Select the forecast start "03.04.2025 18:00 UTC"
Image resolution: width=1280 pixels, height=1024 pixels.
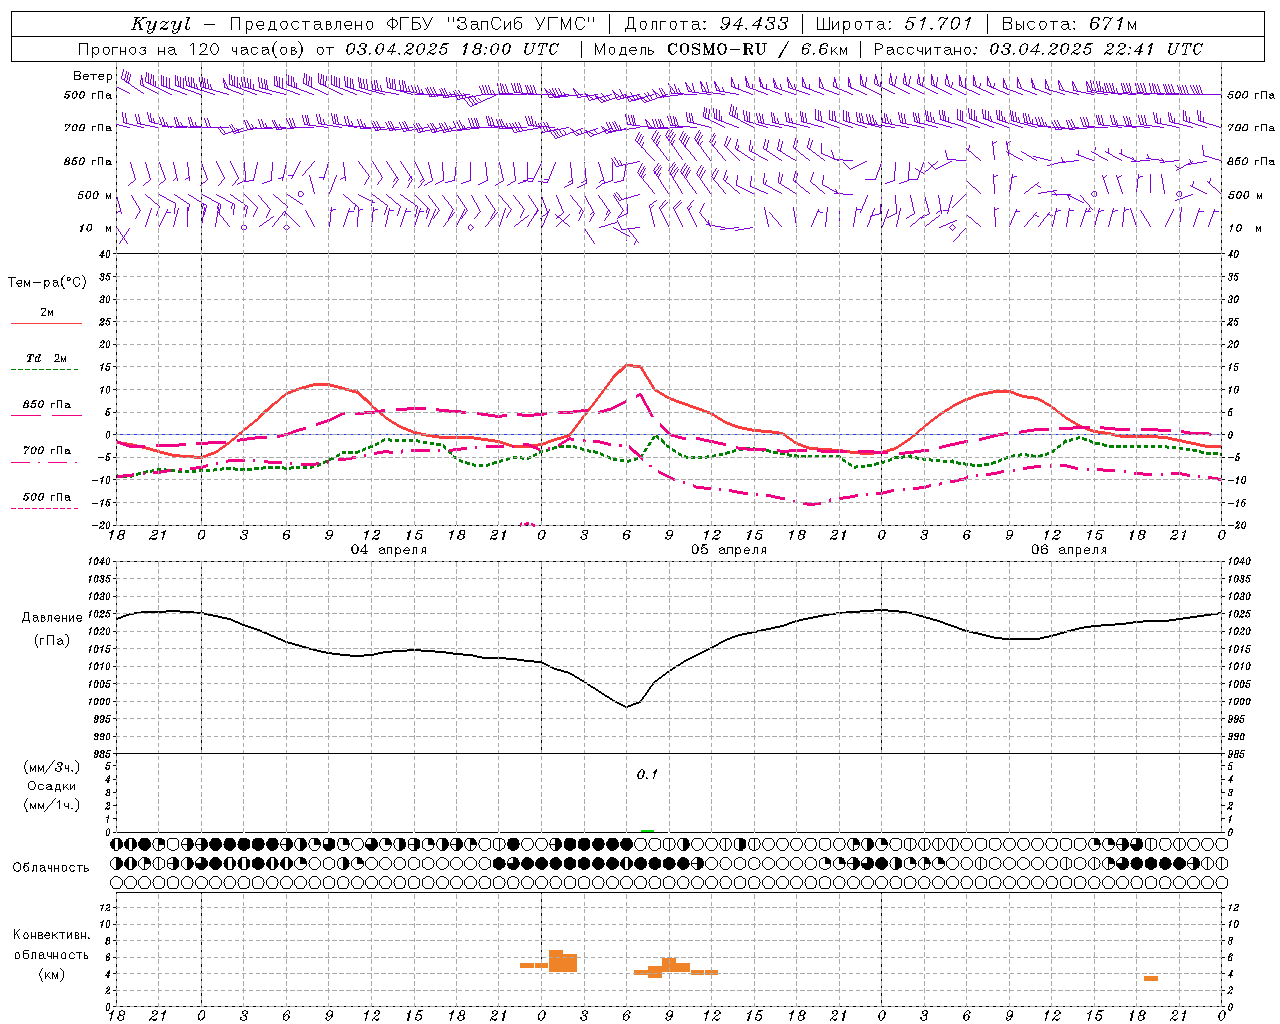[x=452, y=49]
